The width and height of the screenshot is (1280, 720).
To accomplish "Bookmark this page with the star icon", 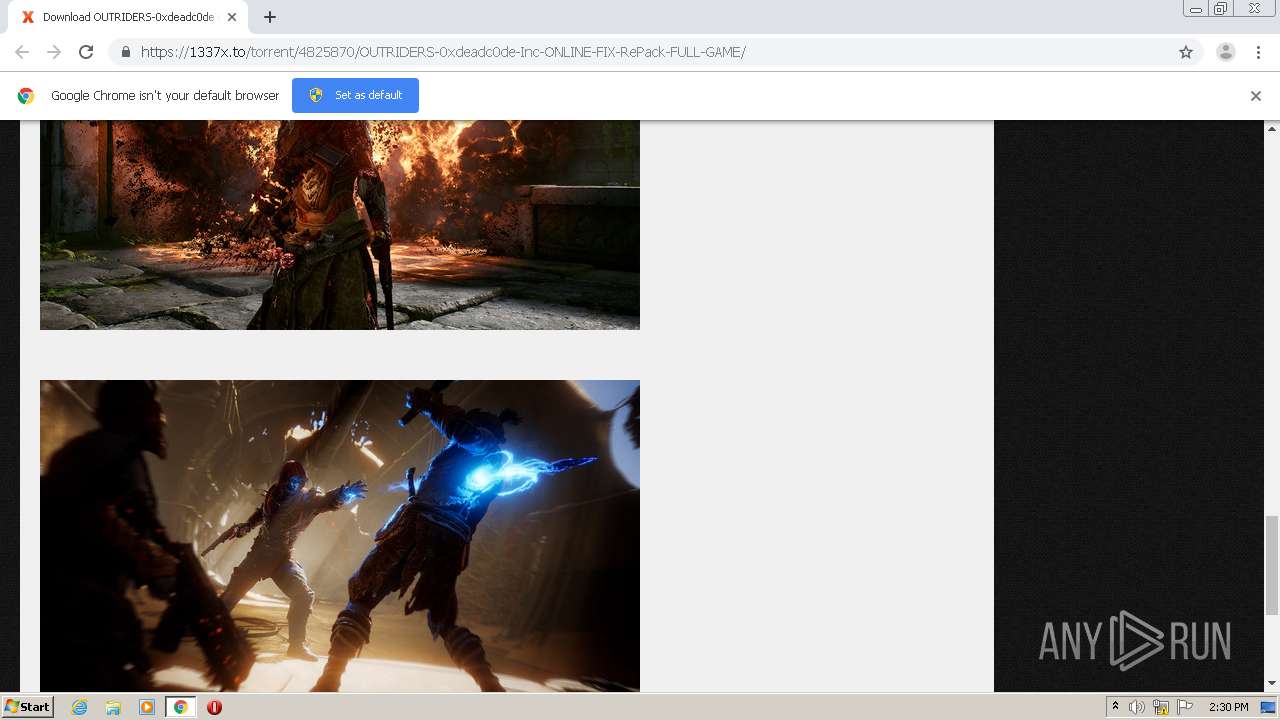I will click(x=1186, y=52).
